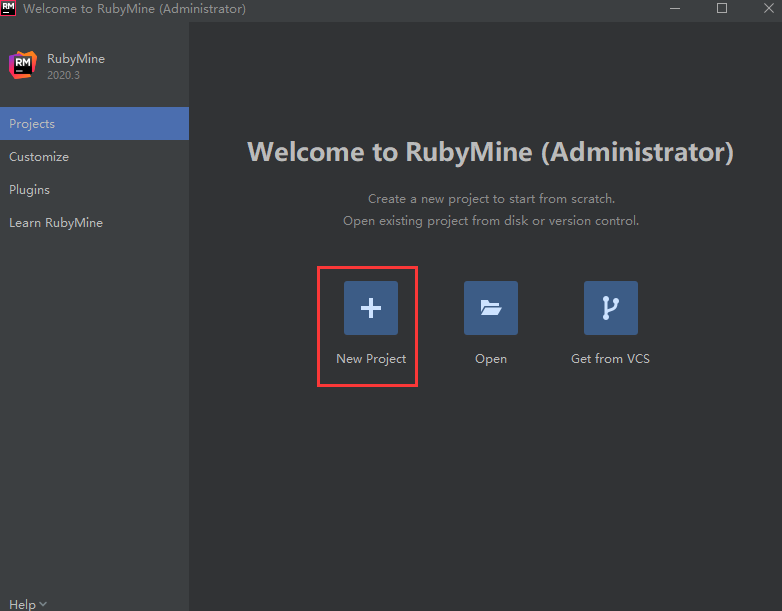Screen dimensions: 782x611
Task: Click the Get from VCS branch icon
Action: (x=610, y=308)
